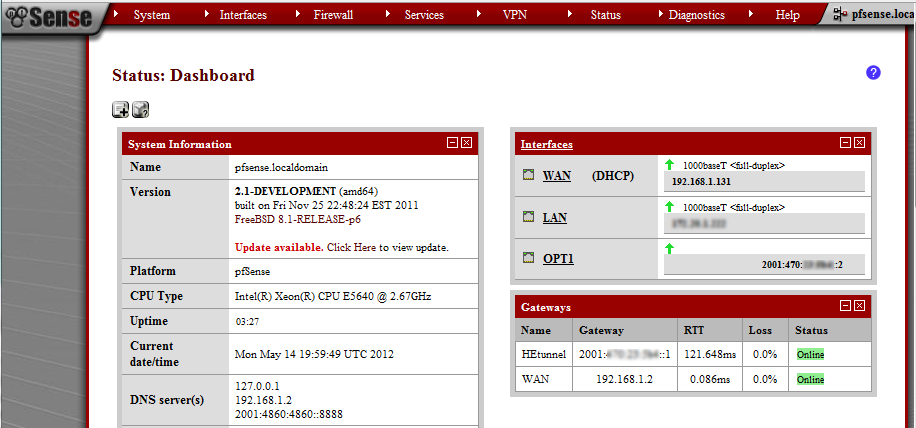Click the current date/time value

[x=314, y=354]
